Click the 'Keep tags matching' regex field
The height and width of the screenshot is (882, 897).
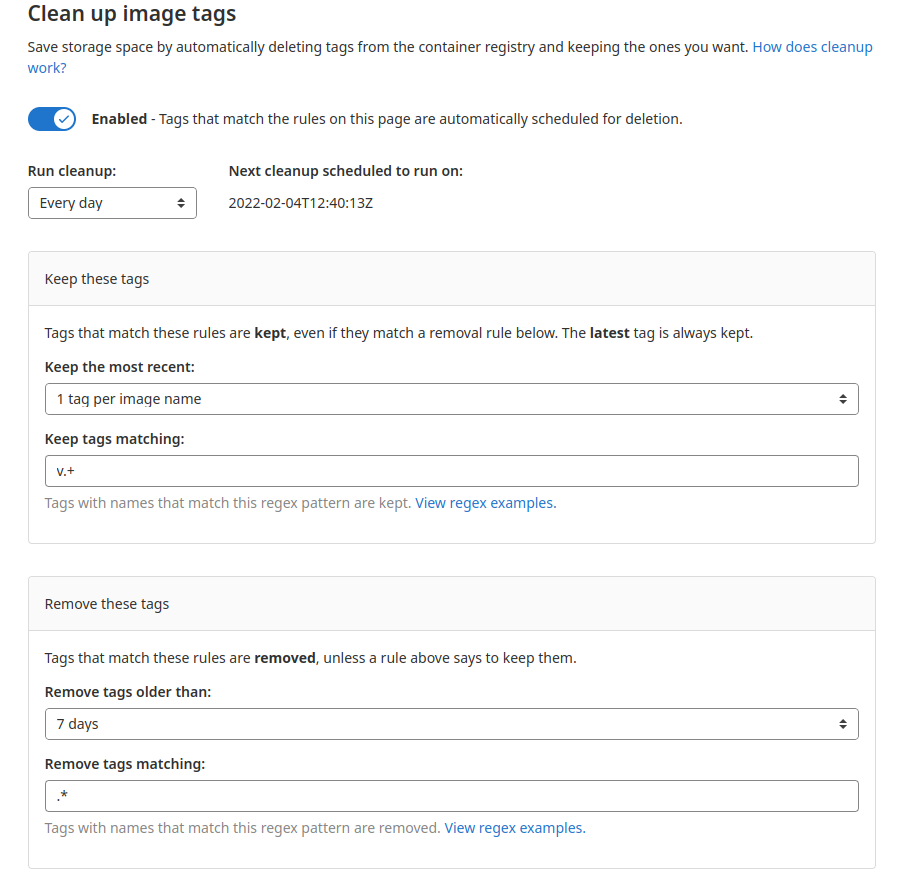(451, 471)
